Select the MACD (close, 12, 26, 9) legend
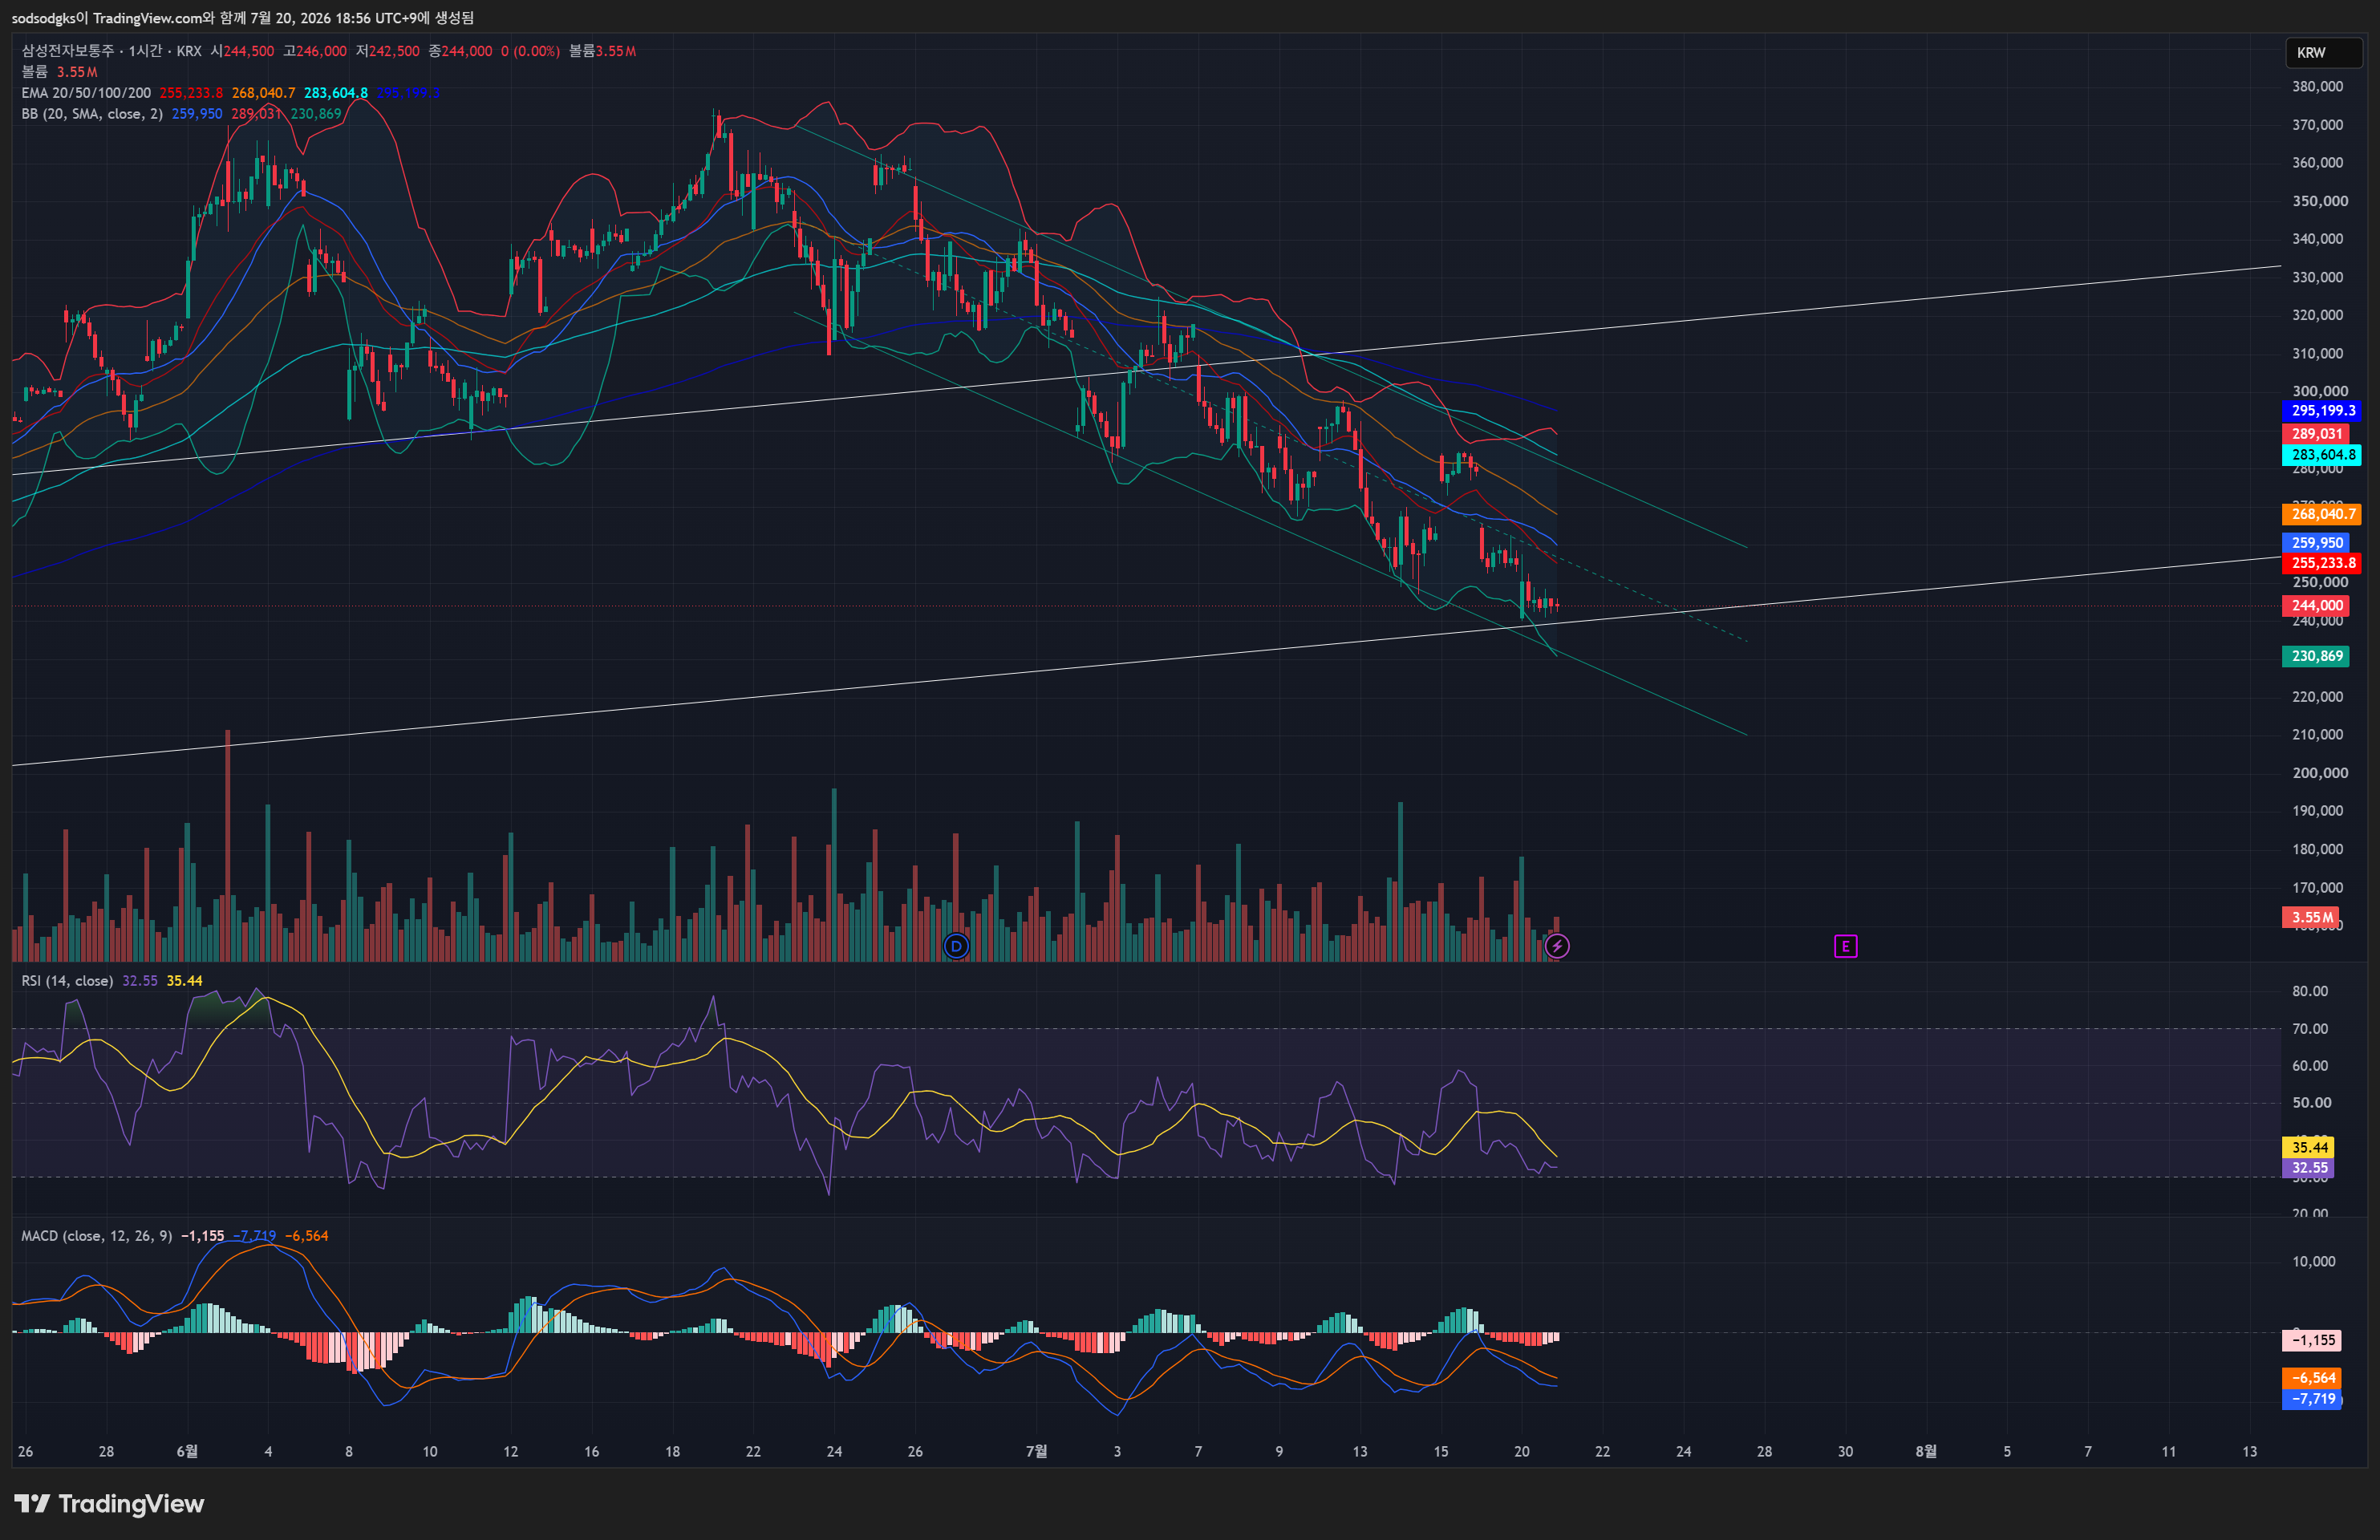Screen dimensions: 2380x1540 96,1236
